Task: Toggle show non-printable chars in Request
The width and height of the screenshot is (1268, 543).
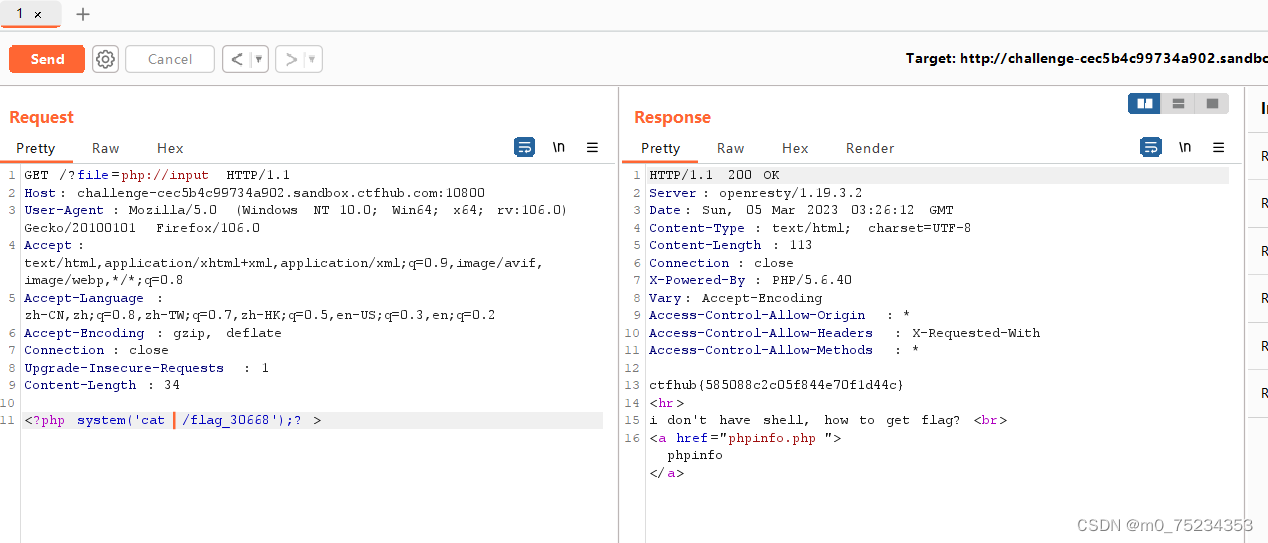Action: coord(559,147)
